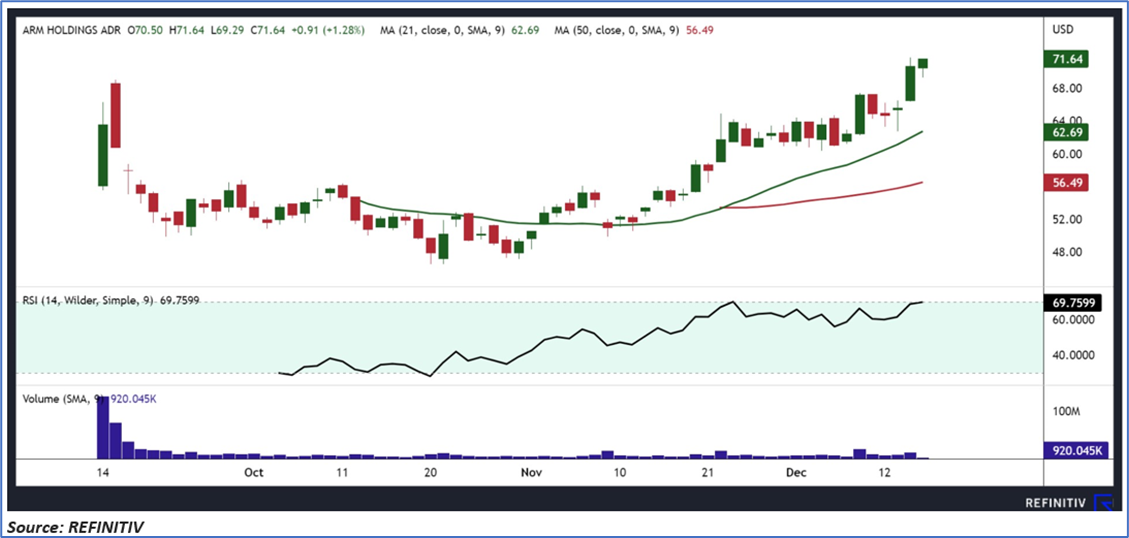This screenshot has width=1129, height=538.
Task: Click the 48.00 price axis label
Action: 1066,252
